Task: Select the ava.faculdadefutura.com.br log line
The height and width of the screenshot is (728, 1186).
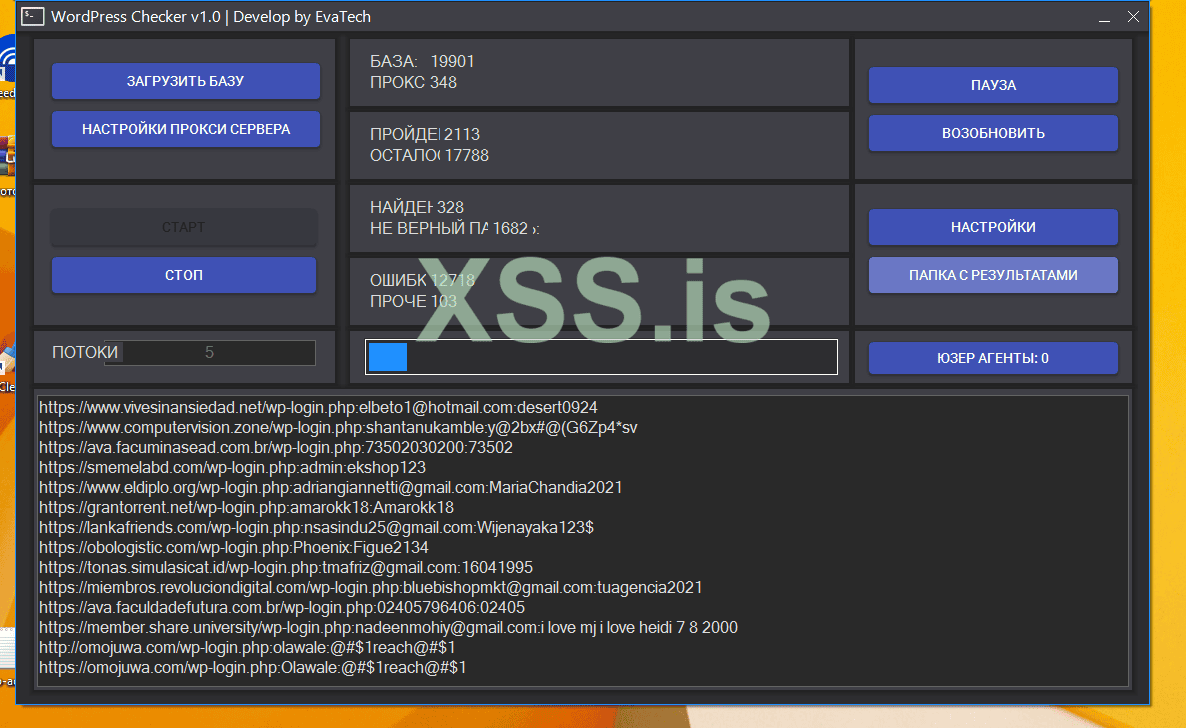Action: tap(282, 608)
